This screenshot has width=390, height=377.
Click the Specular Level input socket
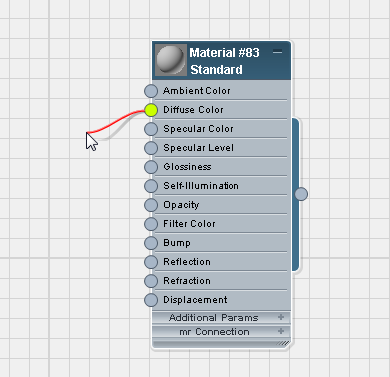click(x=151, y=148)
